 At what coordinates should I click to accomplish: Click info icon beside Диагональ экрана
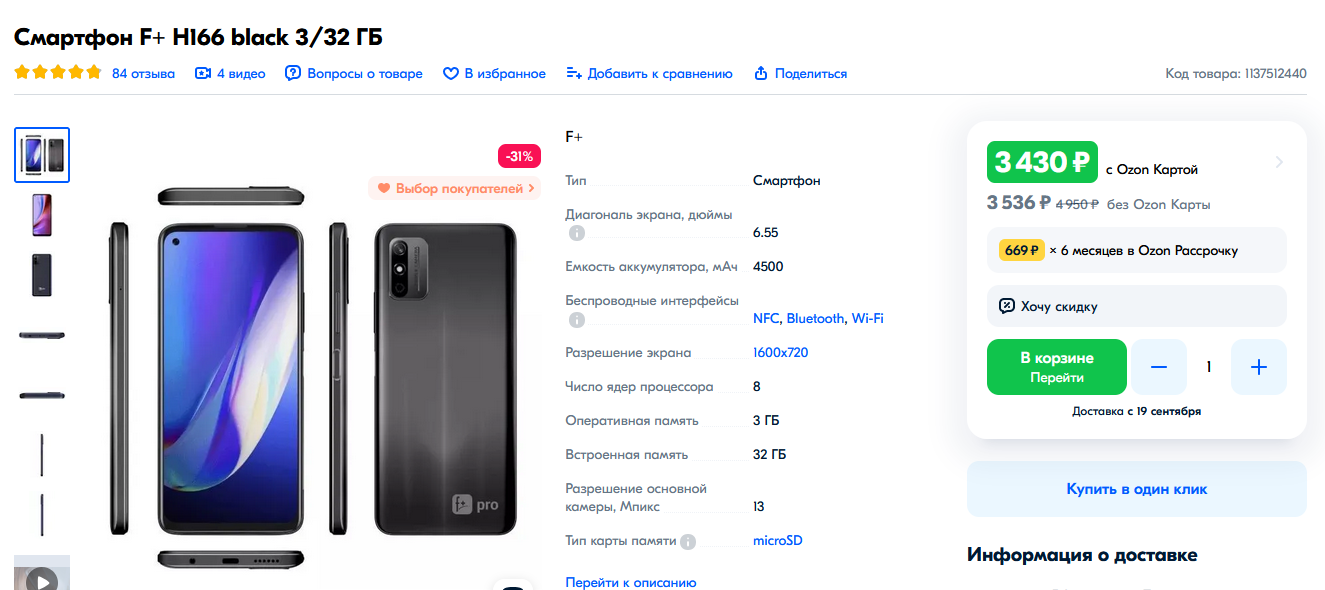pyautogui.click(x=577, y=233)
